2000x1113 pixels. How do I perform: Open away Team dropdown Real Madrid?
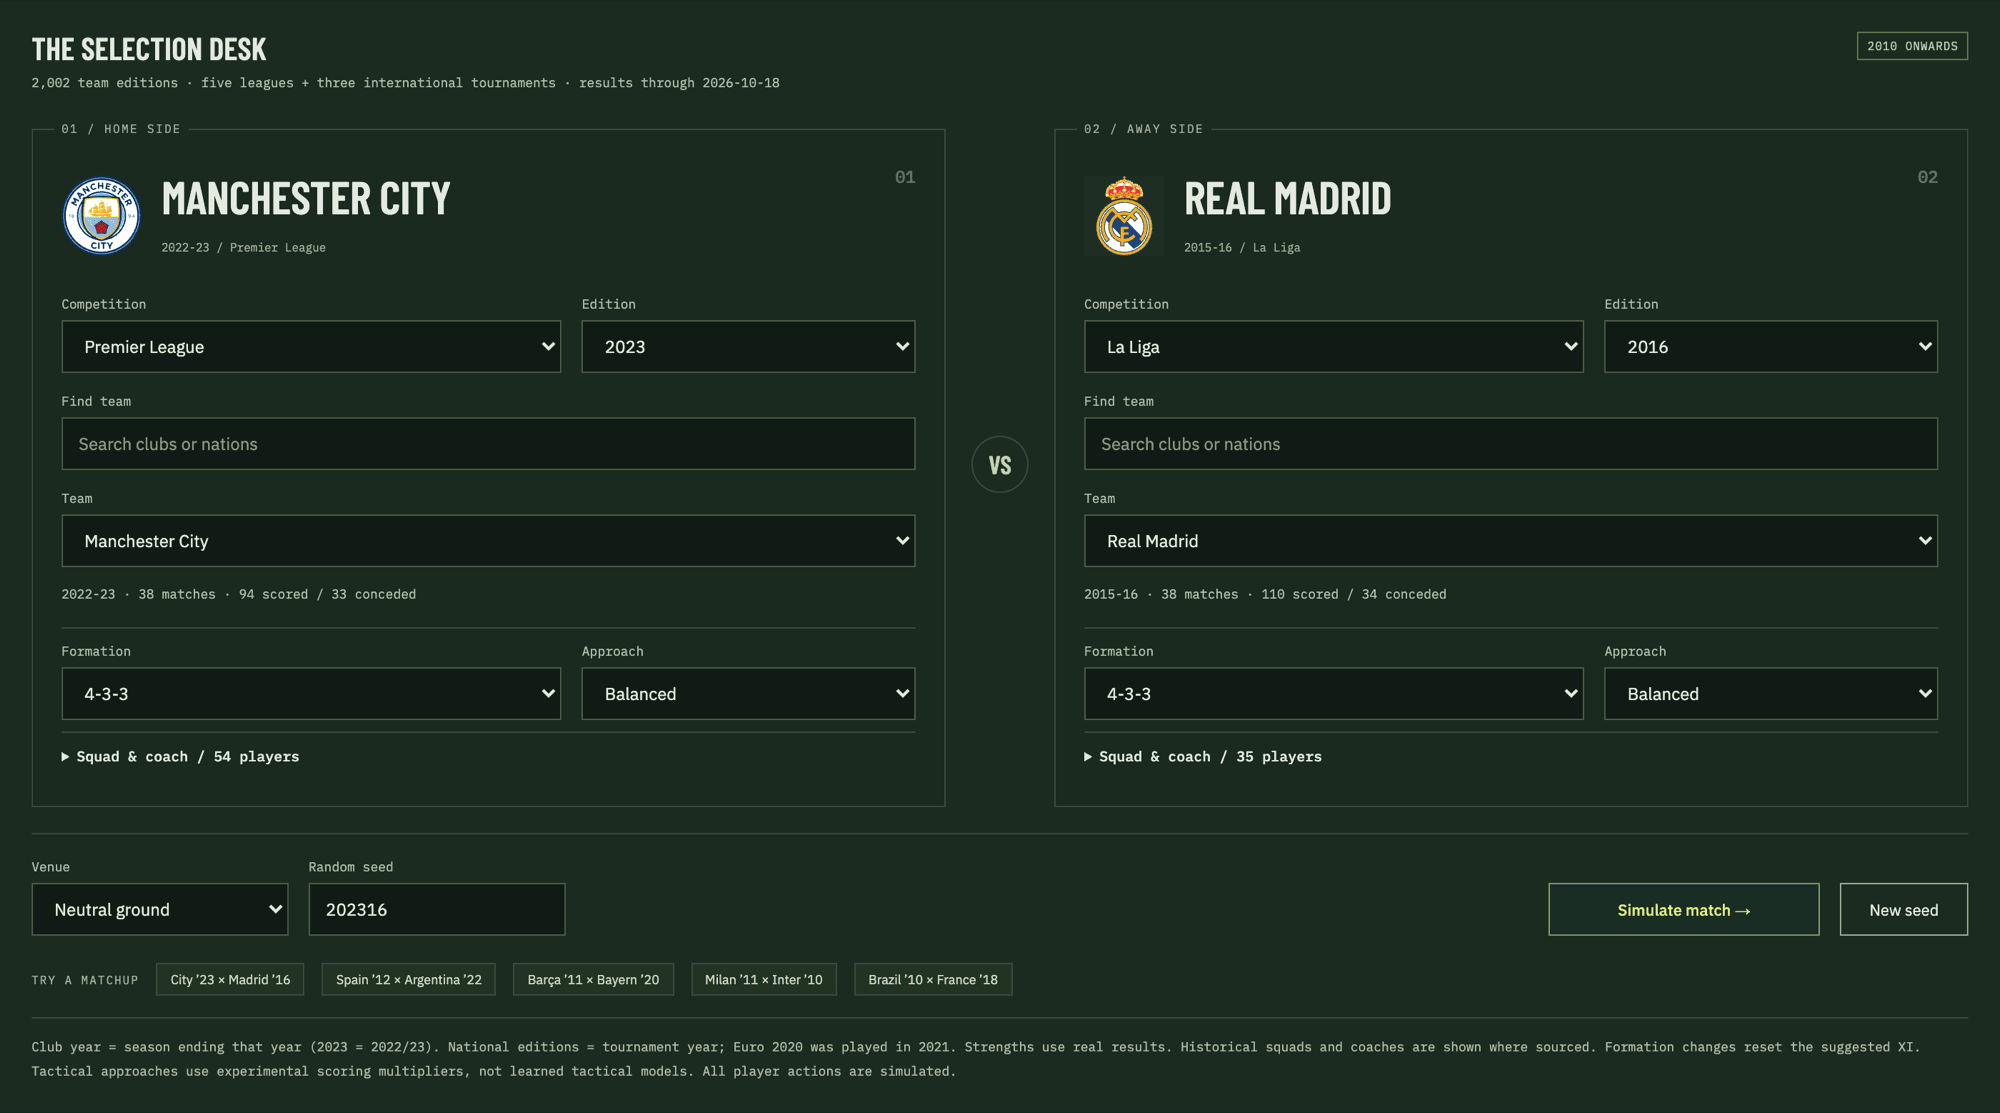point(1511,541)
